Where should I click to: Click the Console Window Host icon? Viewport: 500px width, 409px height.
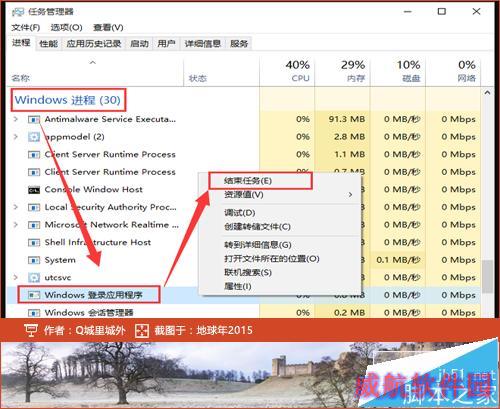[x=34, y=190]
